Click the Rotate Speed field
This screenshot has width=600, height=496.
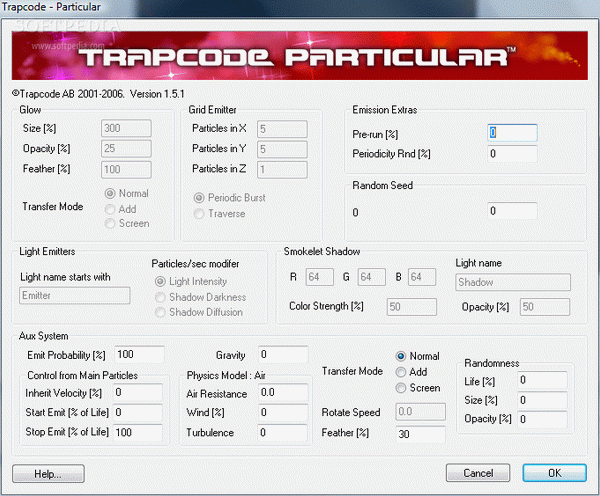(421, 412)
